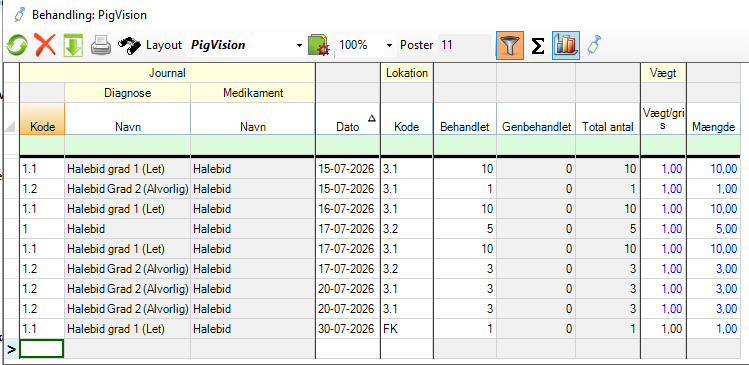Click the green download arrow icon
Viewport: 749px width, 365px height.
tap(73, 46)
